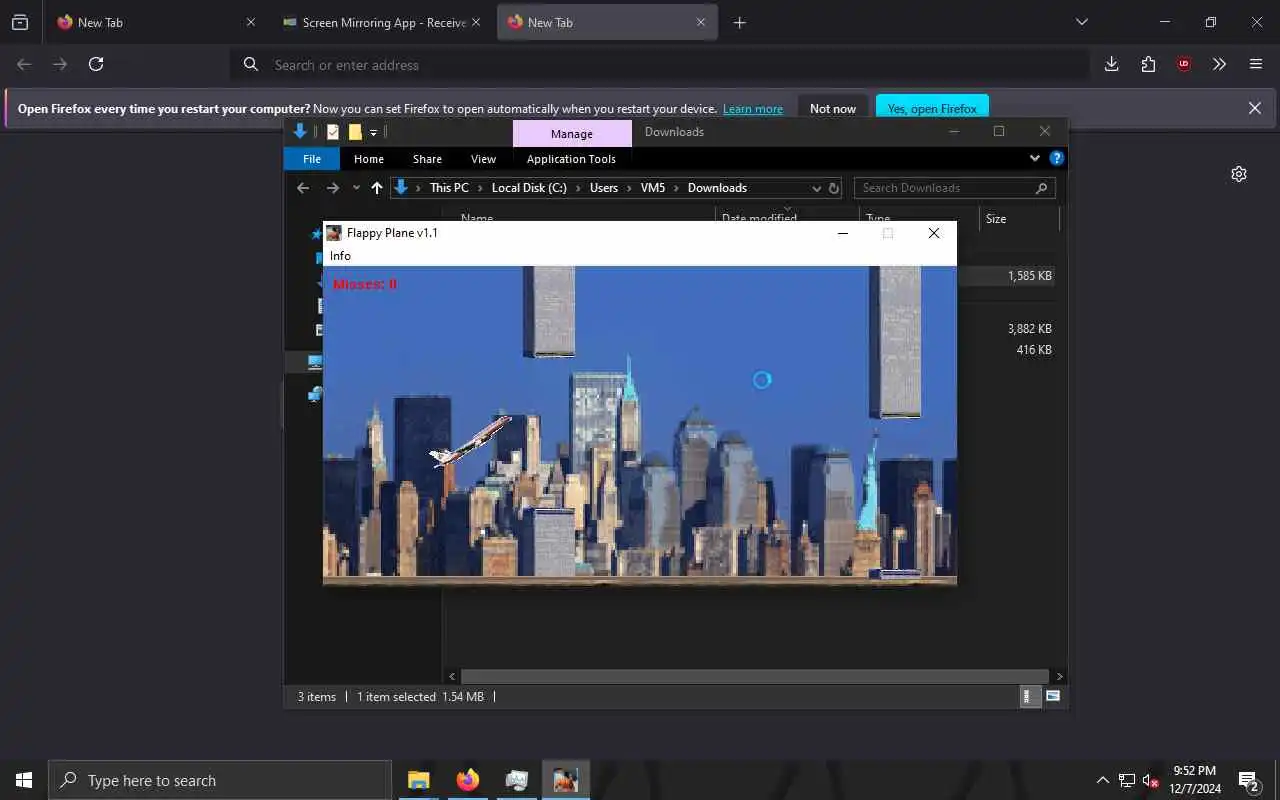Click Explorer's back navigation arrow
Viewport: 1280px width, 800px height.
click(303, 188)
